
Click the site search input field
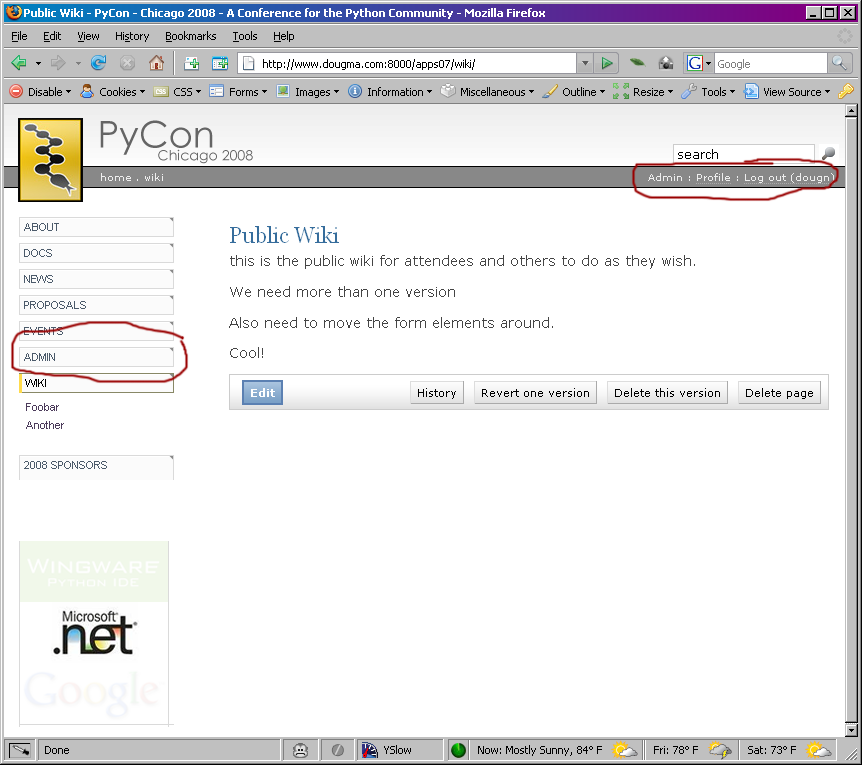(743, 154)
